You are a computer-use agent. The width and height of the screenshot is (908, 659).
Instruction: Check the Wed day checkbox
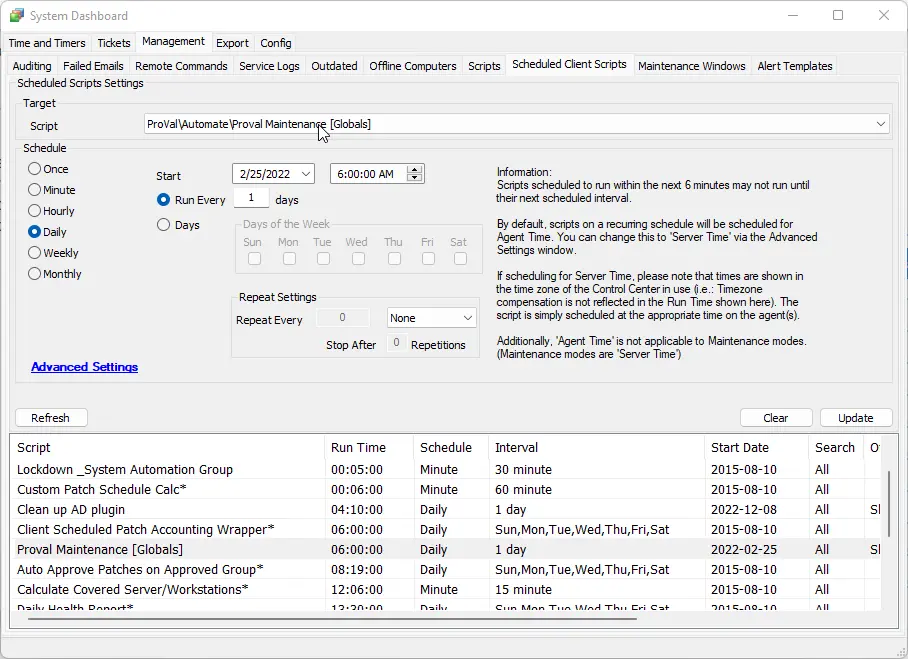click(x=358, y=259)
